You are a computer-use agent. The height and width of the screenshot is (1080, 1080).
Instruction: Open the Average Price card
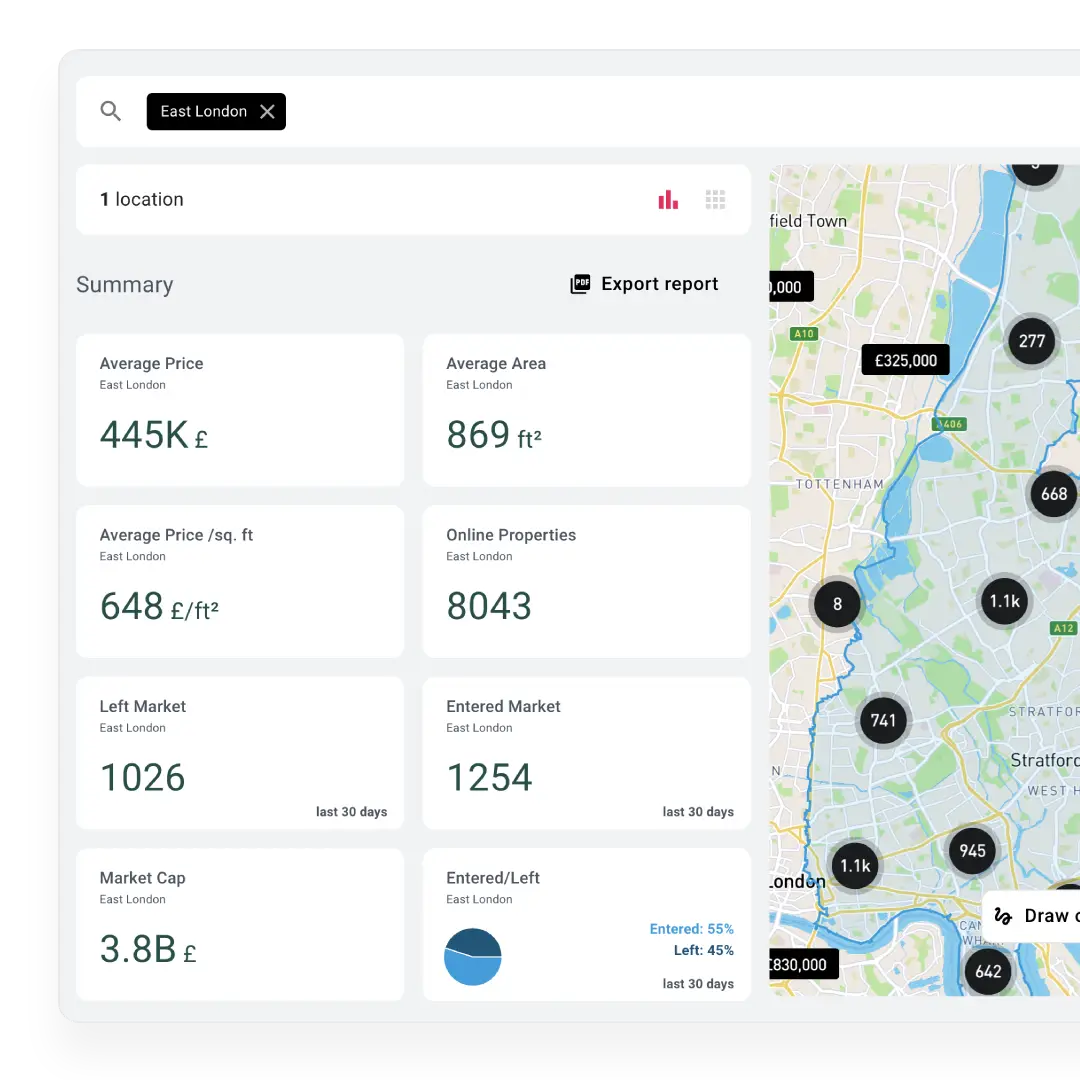240,410
